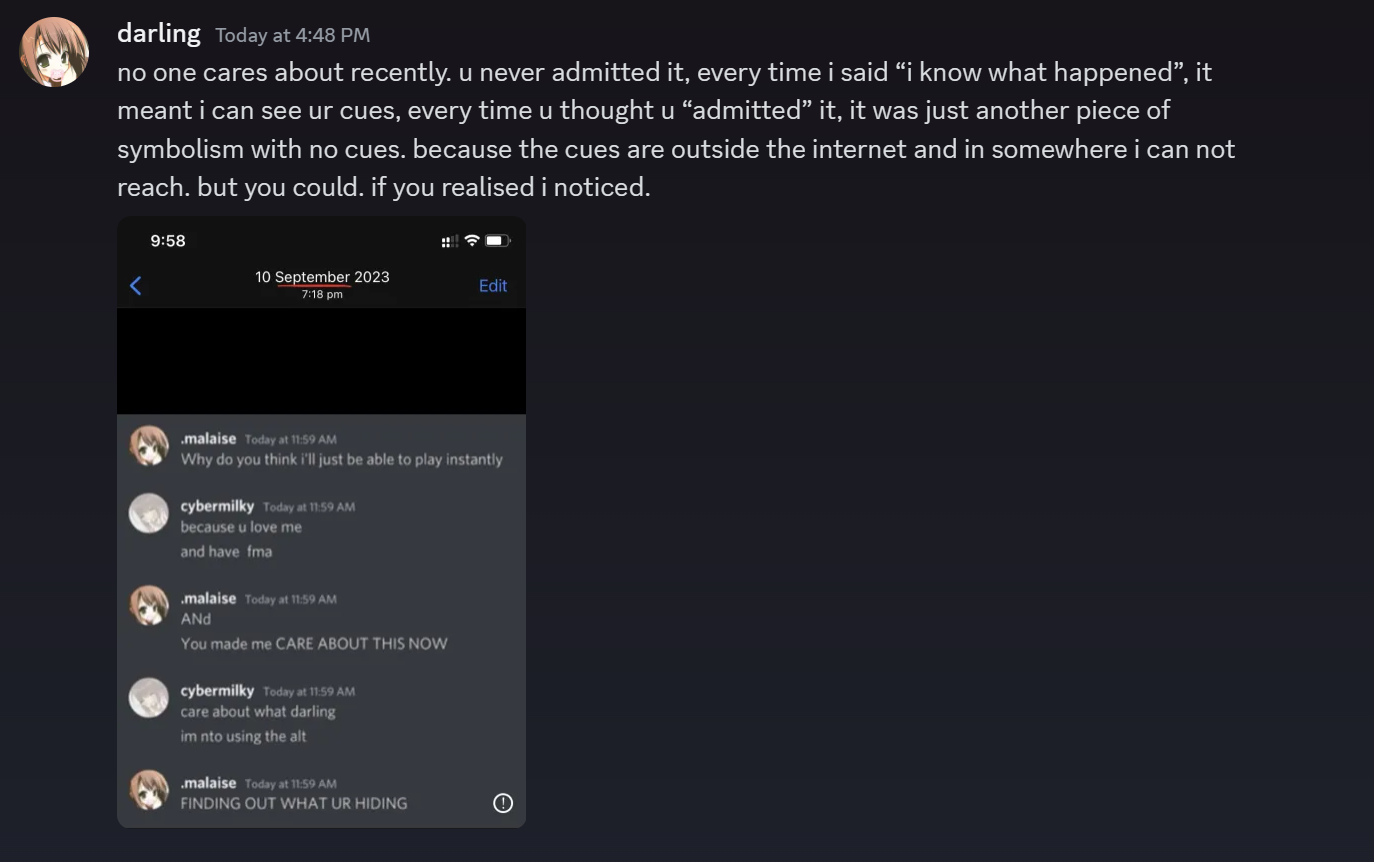Tap the blue back chevron in the screenshot

pyautogui.click(x=136, y=286)
